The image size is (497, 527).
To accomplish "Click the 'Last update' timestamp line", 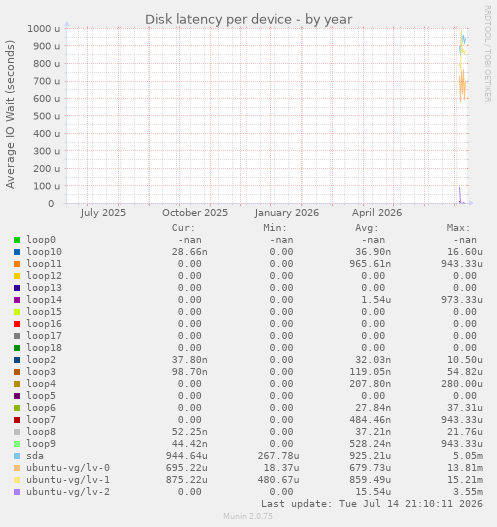I will click(372, 504).
